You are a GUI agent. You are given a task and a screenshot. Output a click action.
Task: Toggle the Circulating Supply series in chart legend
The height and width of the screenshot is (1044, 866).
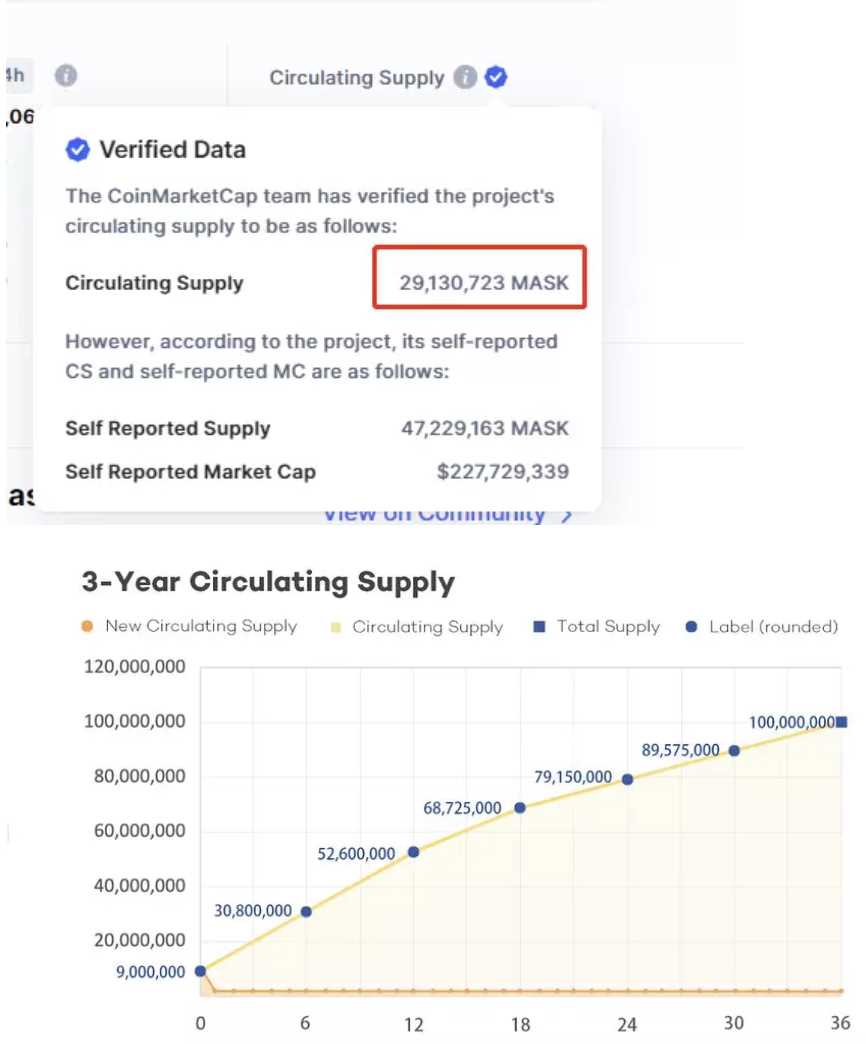coord(416,627)
